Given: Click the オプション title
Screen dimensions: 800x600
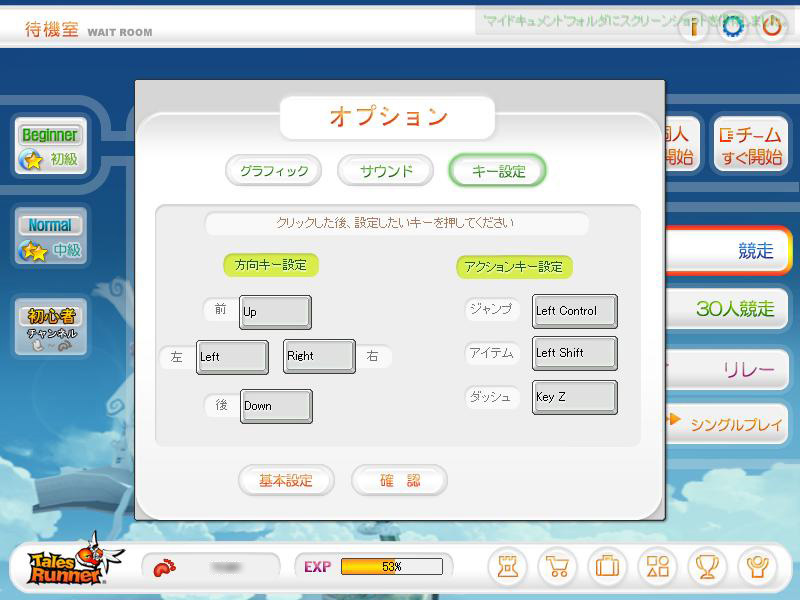Looking at the screenshot, I should [x=388, y=117].
